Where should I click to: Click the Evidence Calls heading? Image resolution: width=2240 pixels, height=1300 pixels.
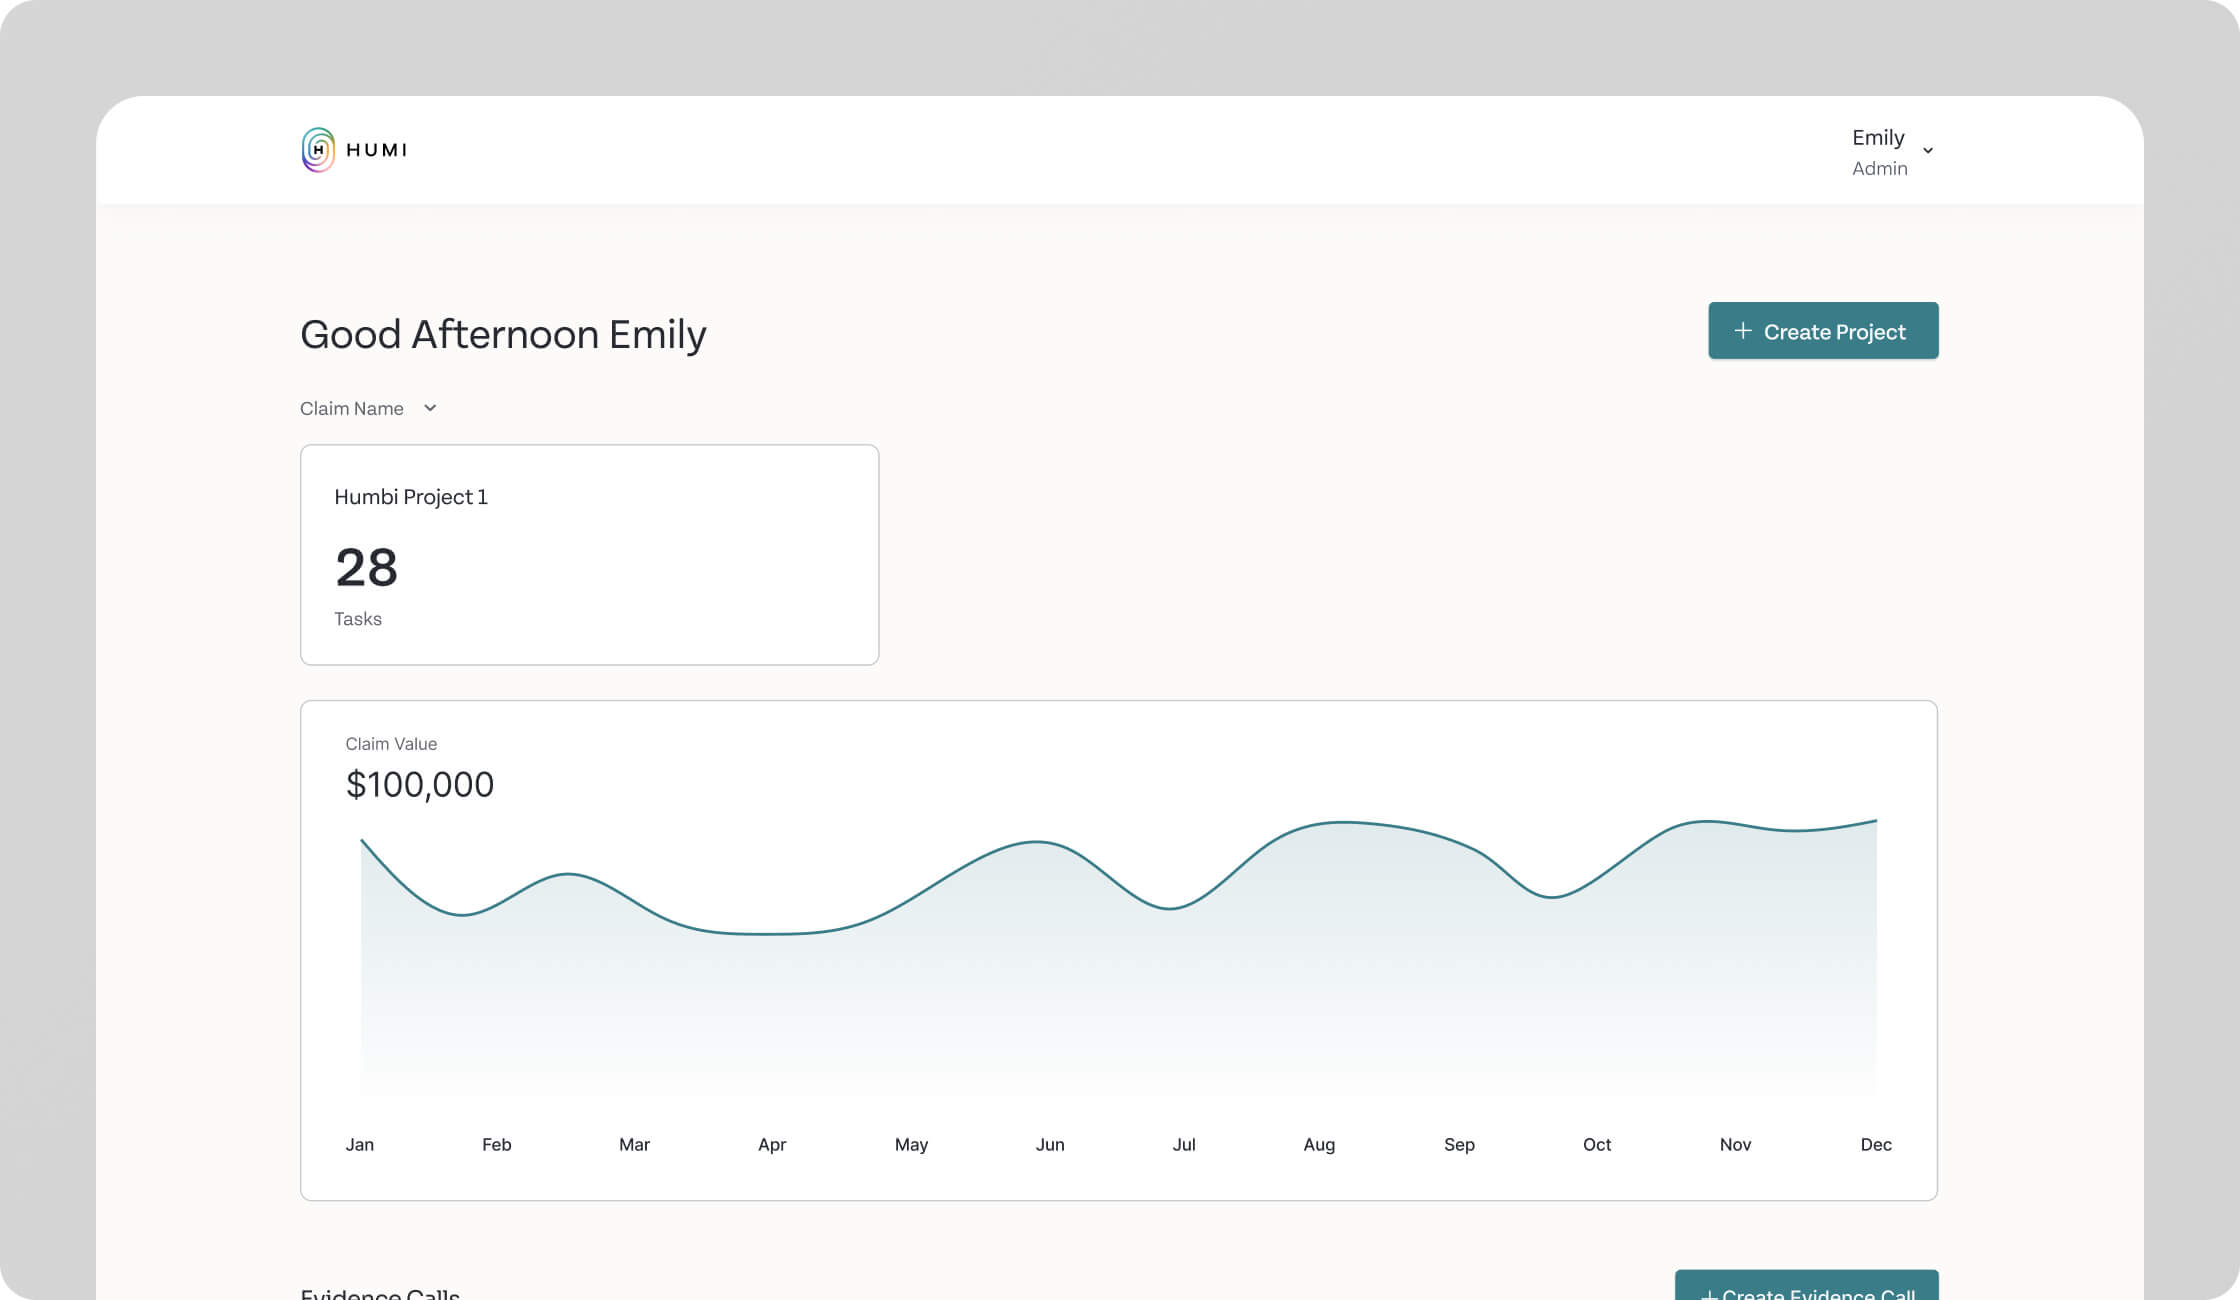[x=380, y=1293]
